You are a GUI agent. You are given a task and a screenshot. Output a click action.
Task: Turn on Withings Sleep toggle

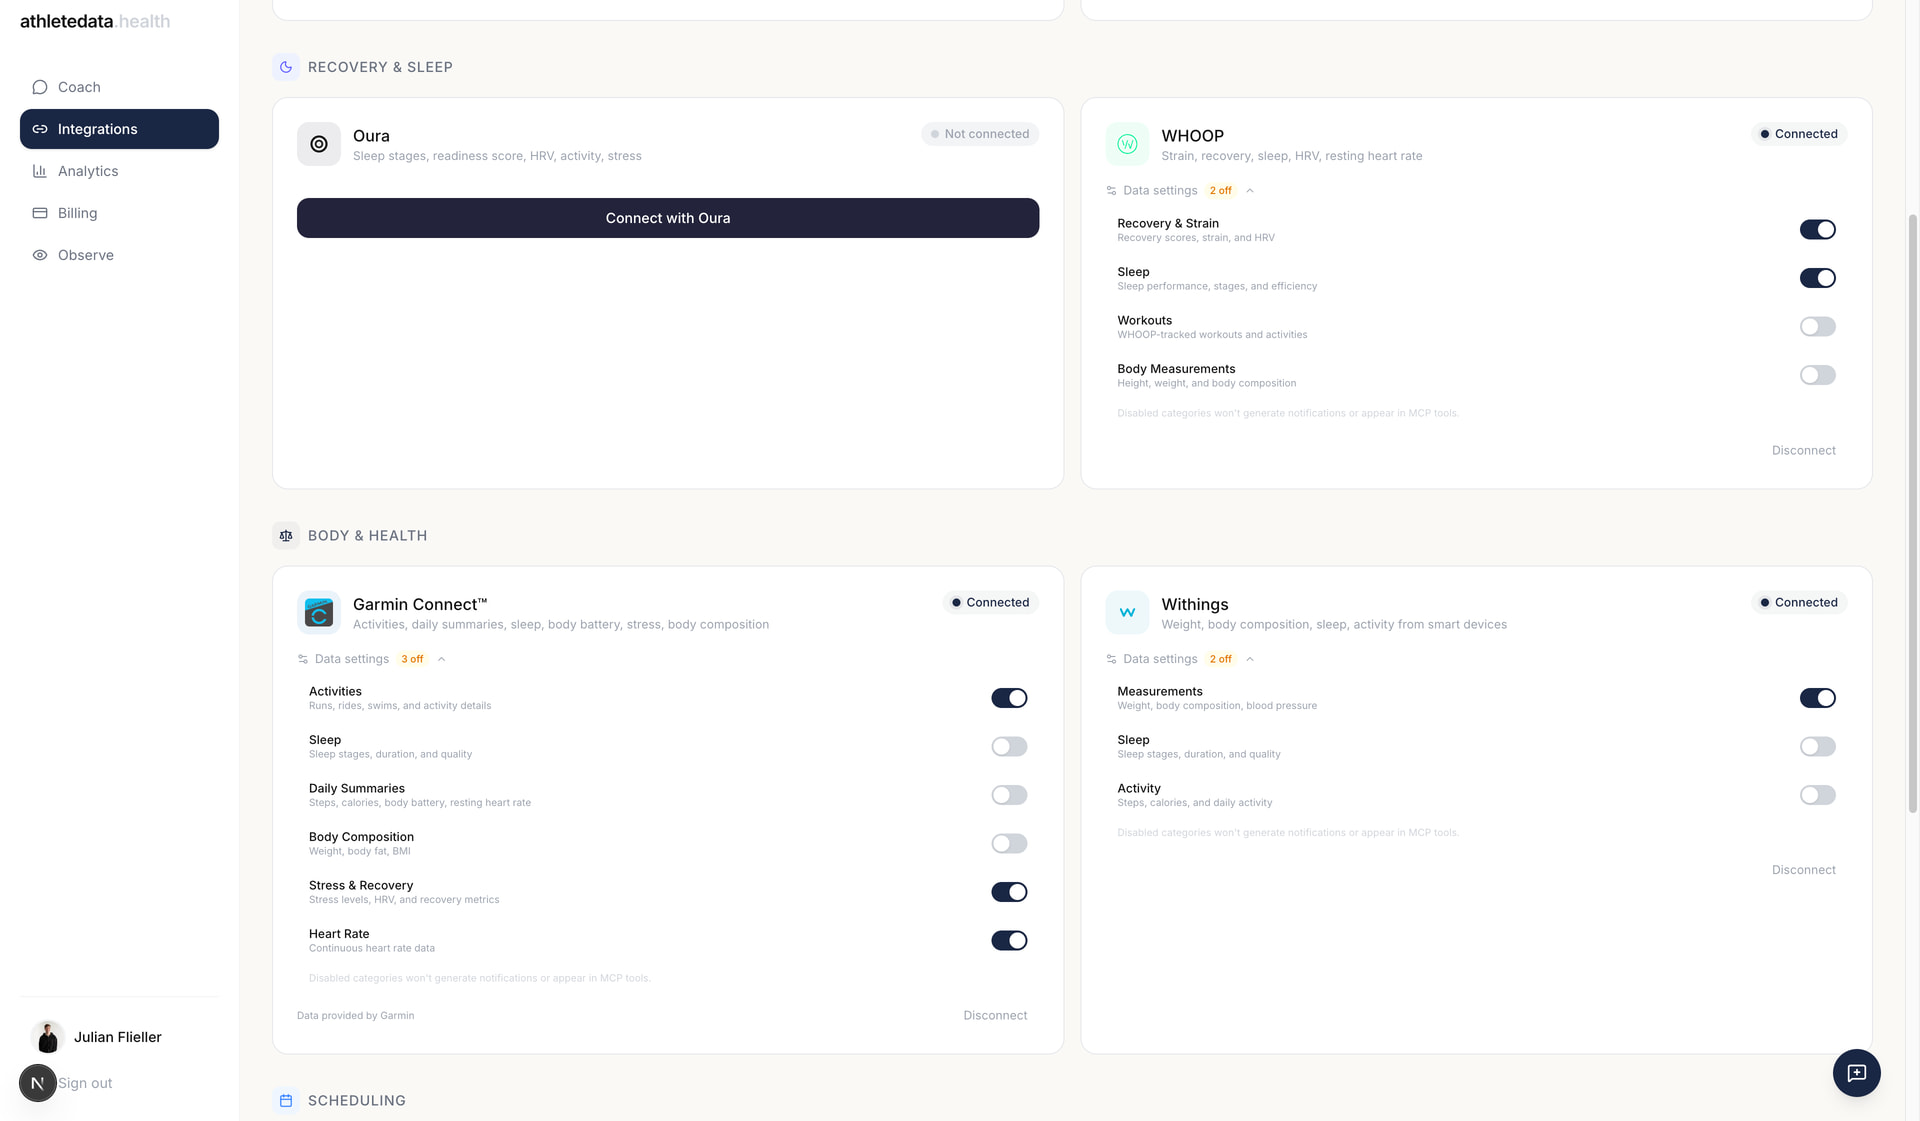tap(1817, 747)
